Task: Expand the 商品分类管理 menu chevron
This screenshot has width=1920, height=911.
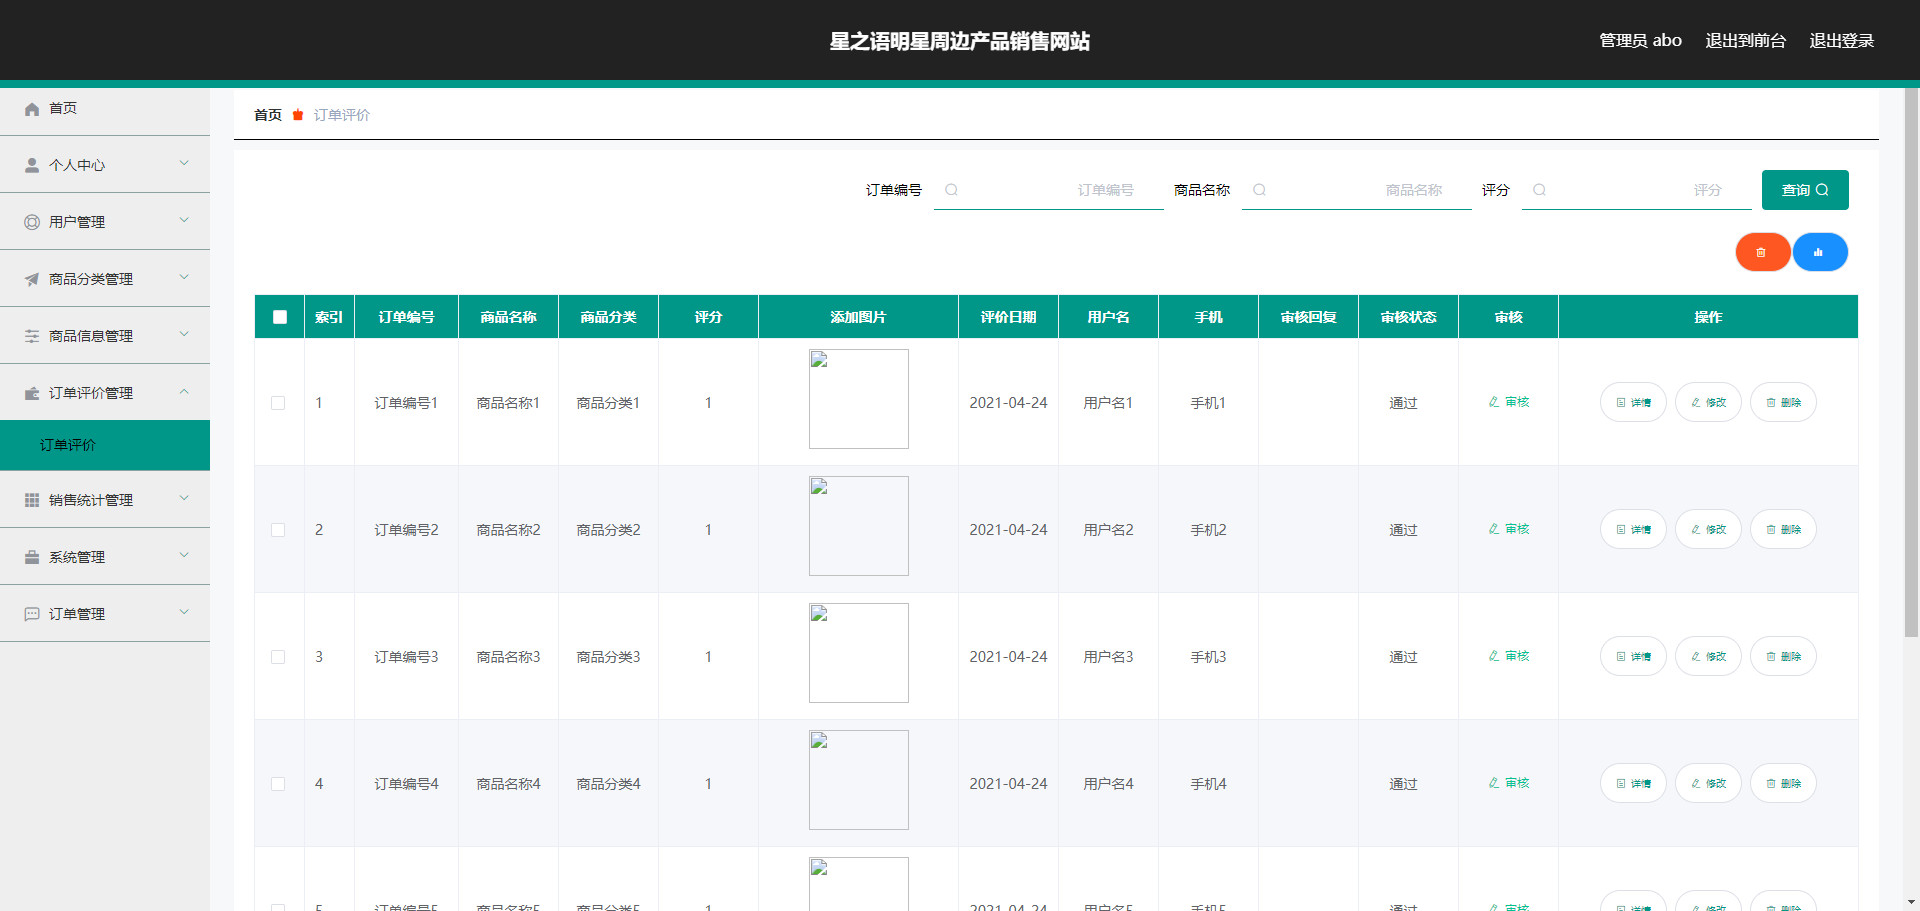Action: point(184,277)
